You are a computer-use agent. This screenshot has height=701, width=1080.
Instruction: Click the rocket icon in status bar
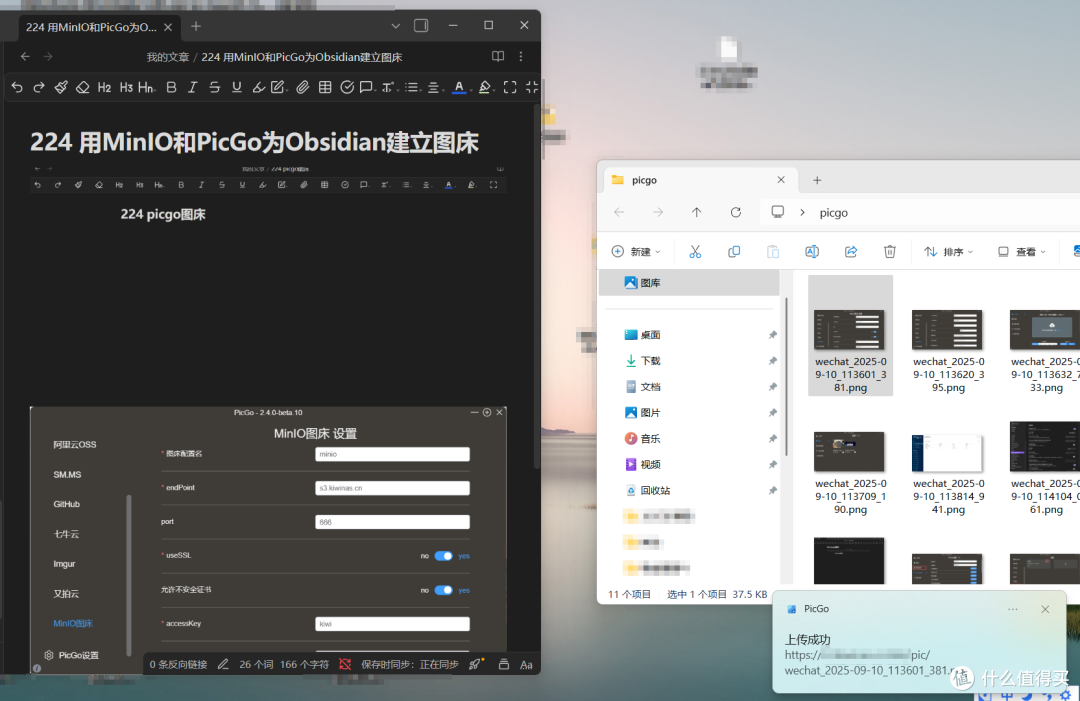click(x=475, y=664)
